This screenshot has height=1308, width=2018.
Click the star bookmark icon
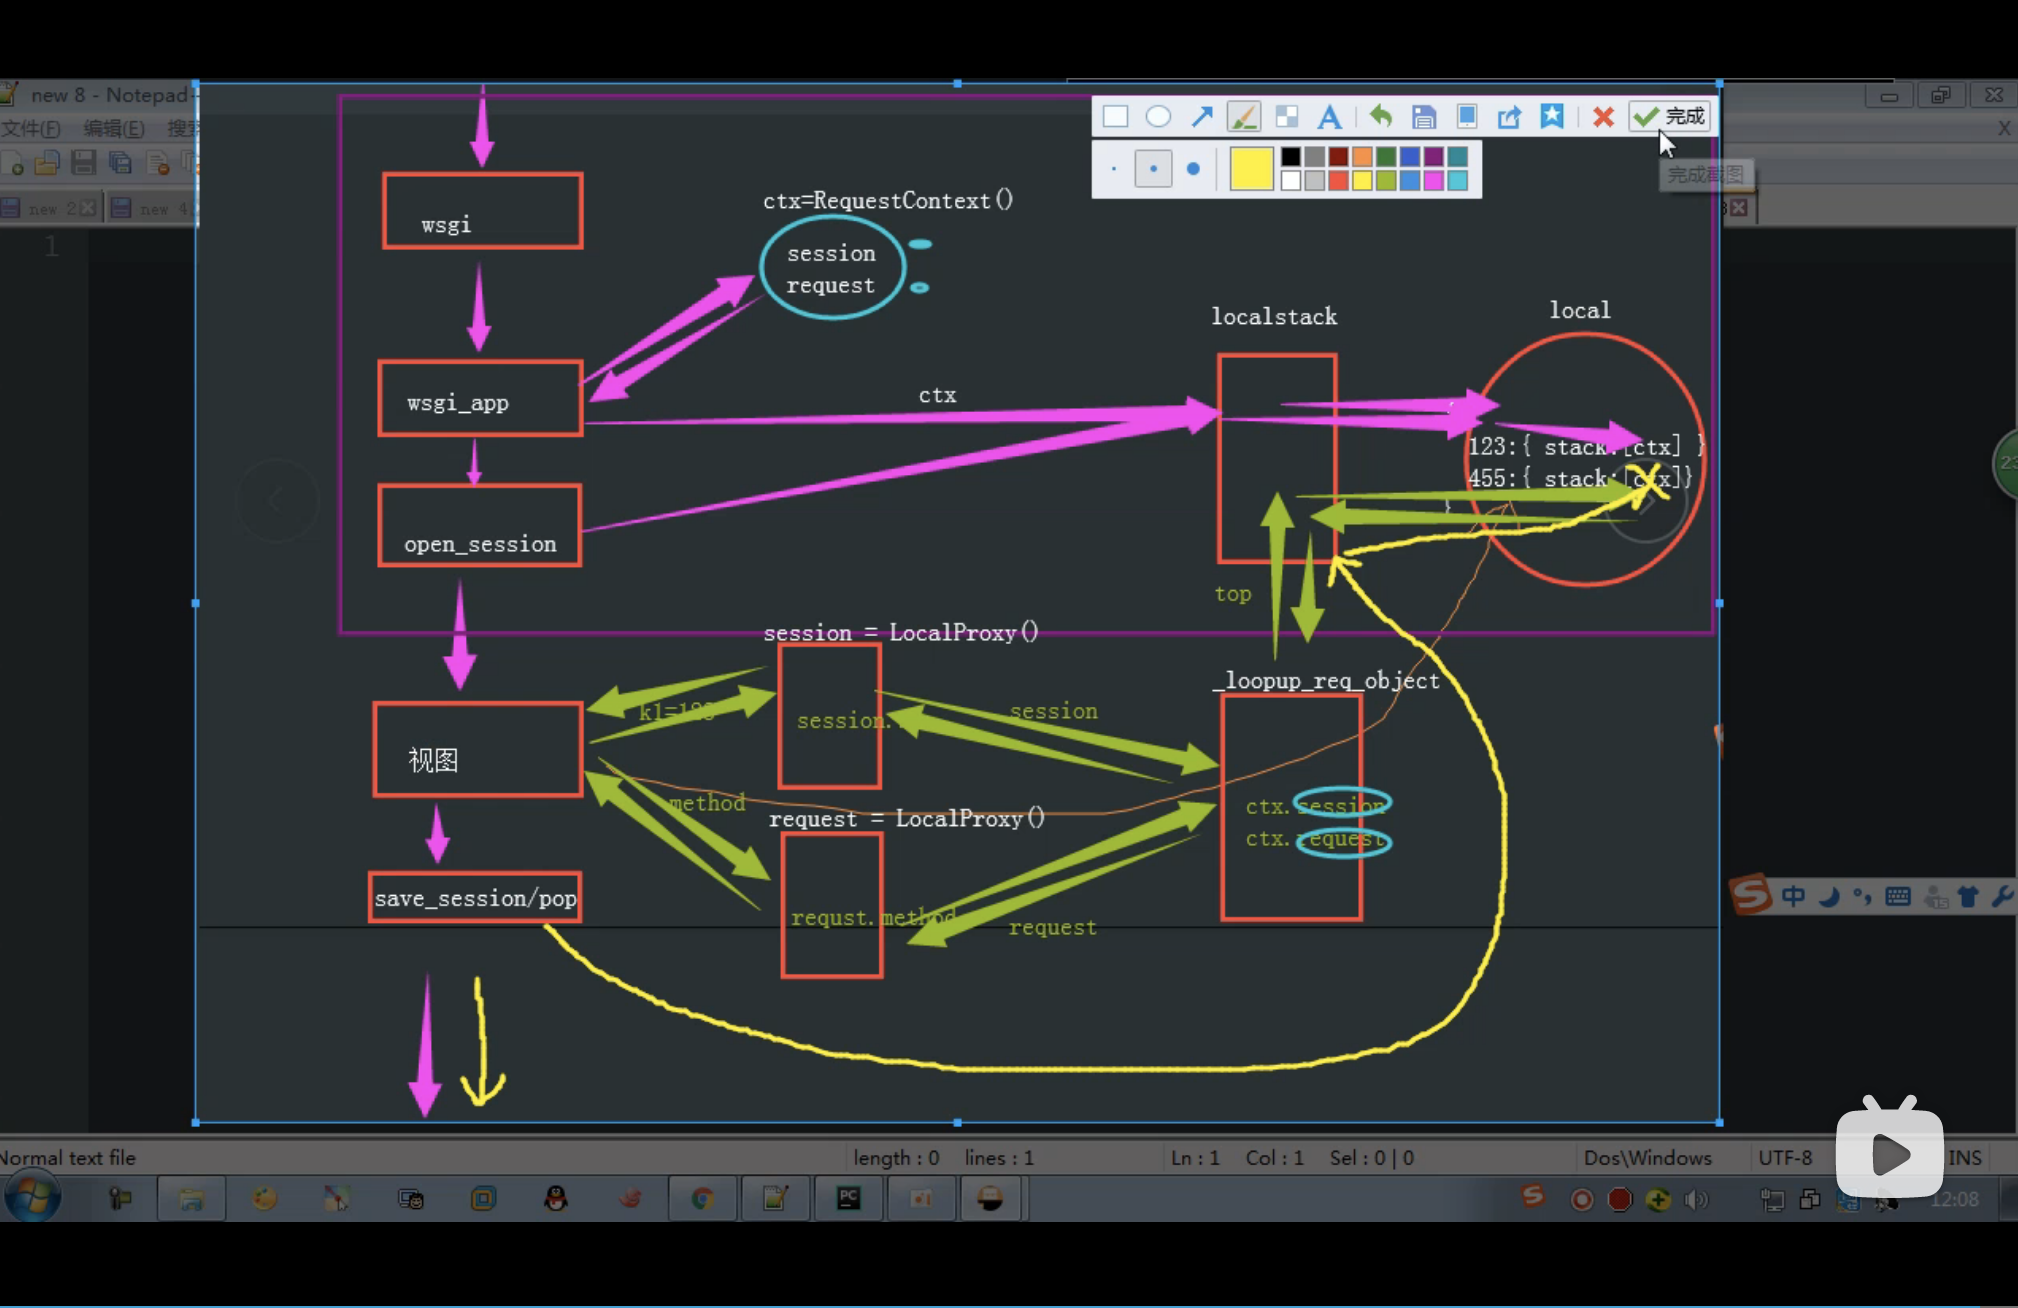(x=1552, y=117)
